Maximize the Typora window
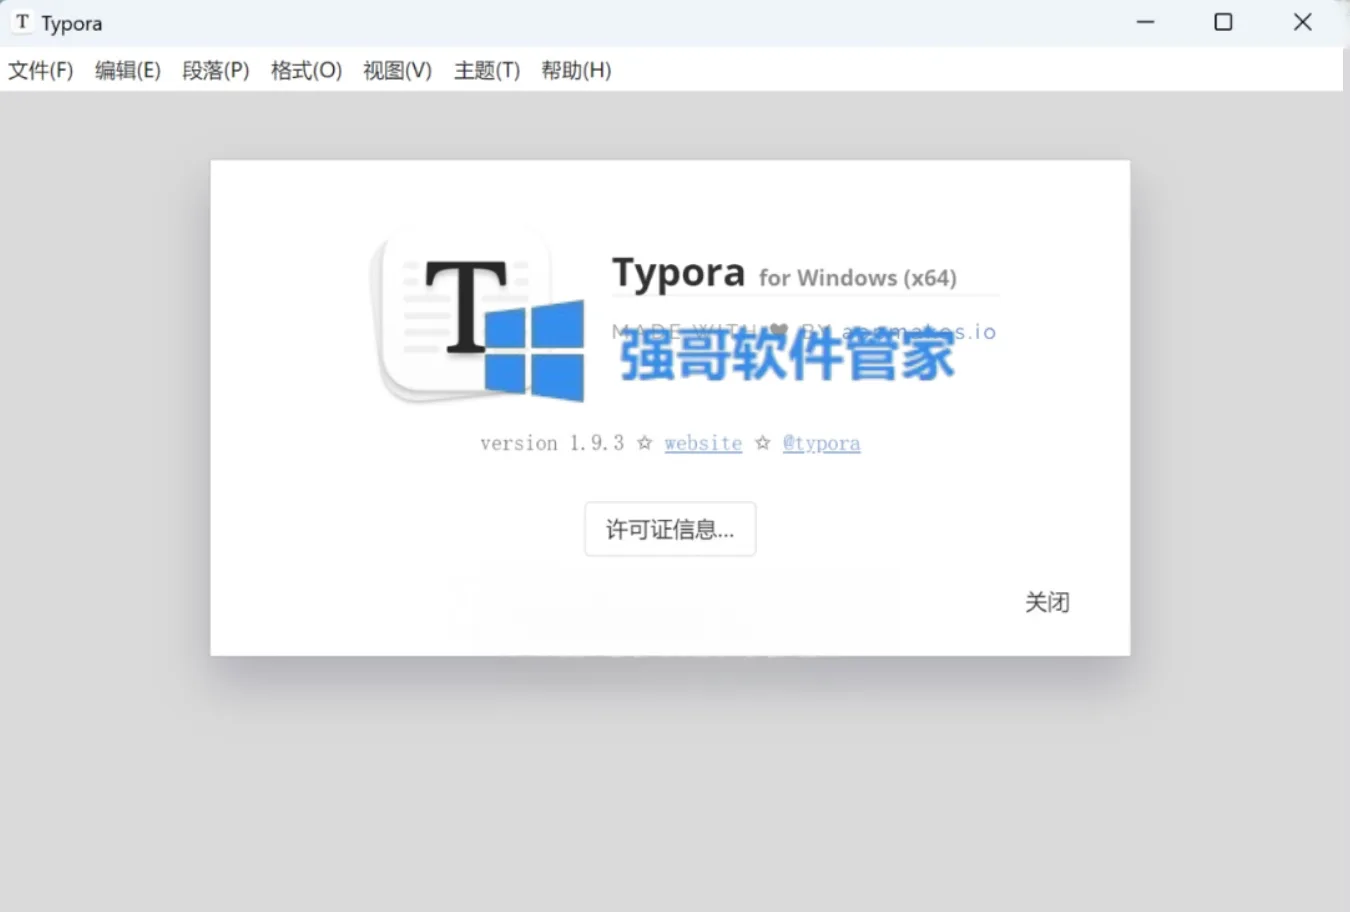 tap(1223, 22)
